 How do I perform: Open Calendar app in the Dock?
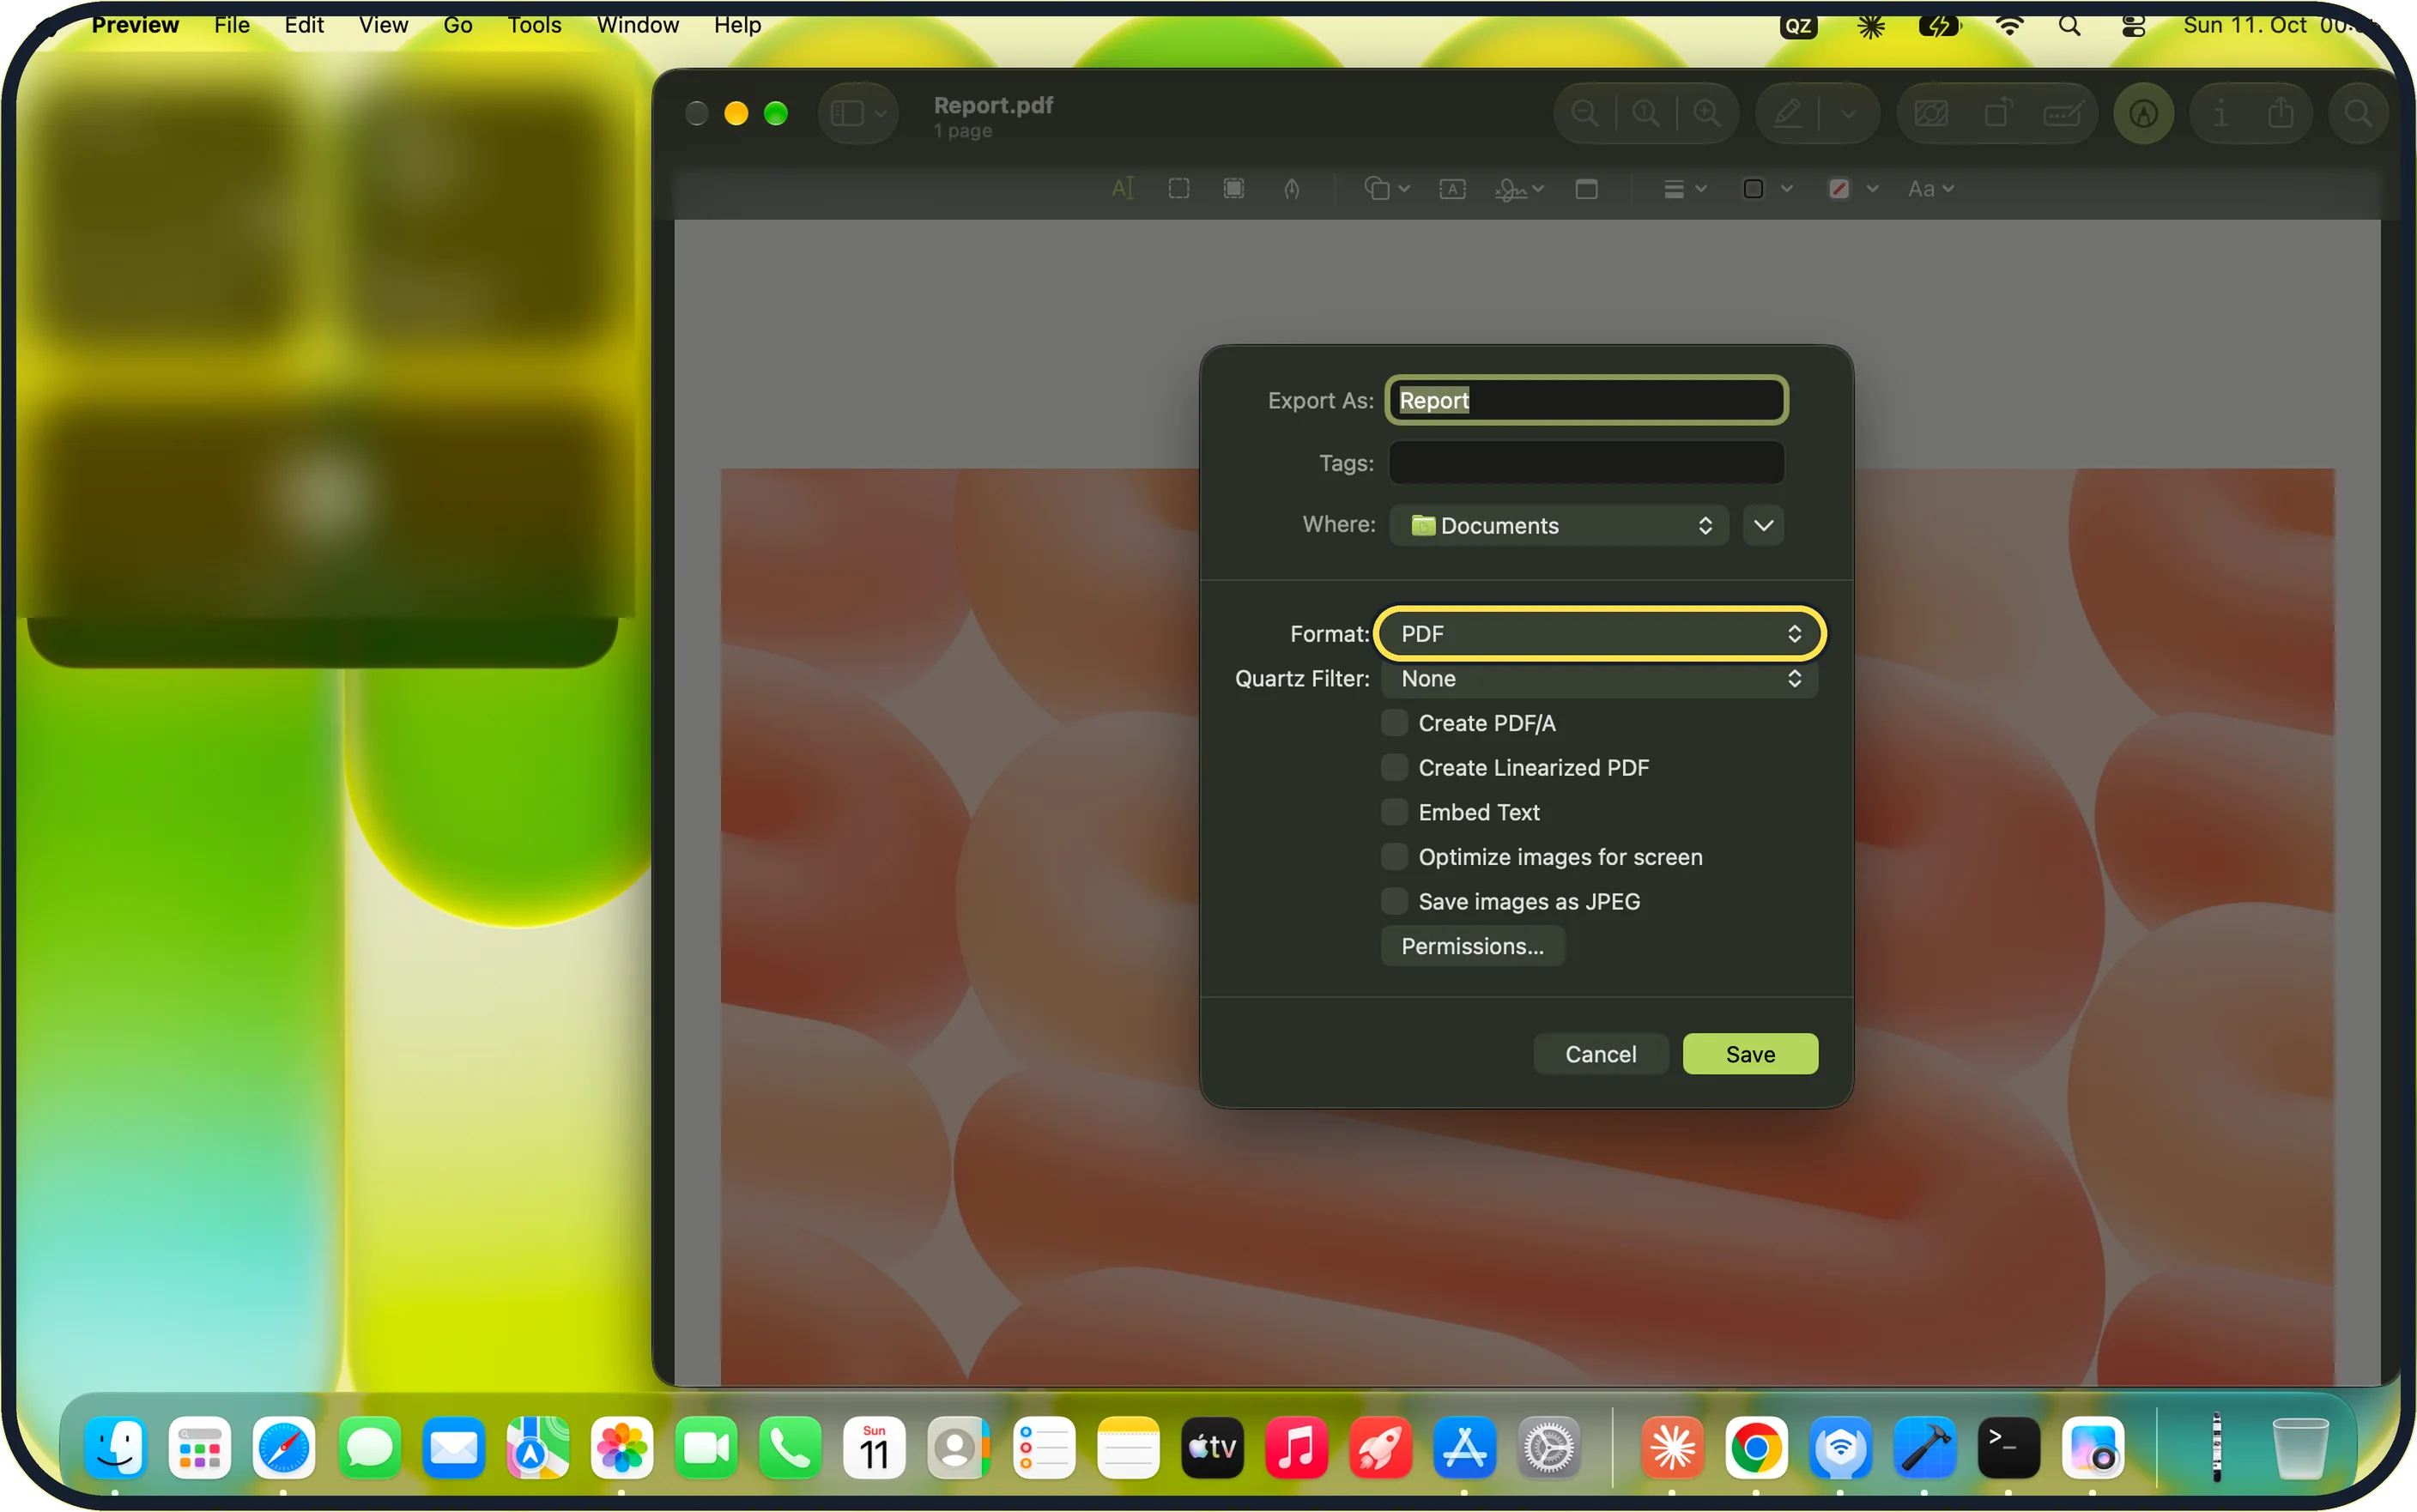pyautogui.click(x=874, y=1447)
